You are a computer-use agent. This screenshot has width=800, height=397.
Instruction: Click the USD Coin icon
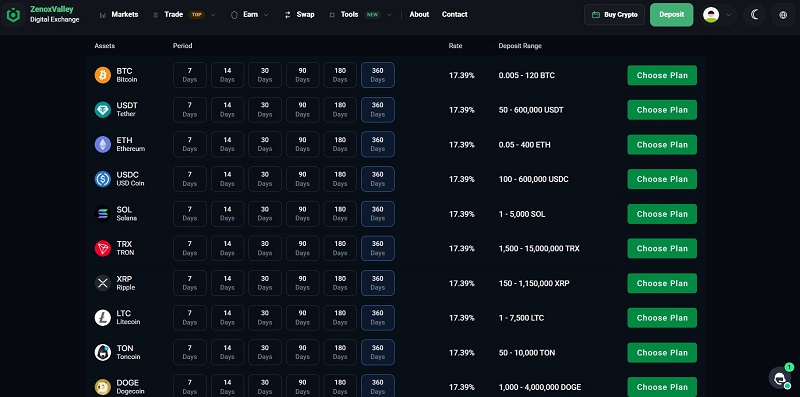click(x=103, y=179)
